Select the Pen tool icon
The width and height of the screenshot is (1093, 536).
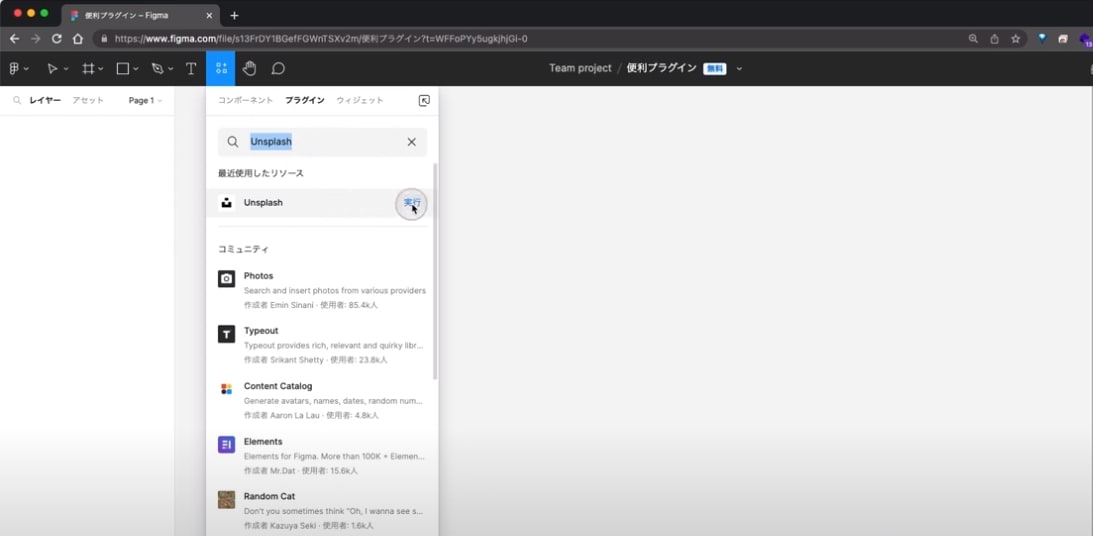(x=158, y=68)
